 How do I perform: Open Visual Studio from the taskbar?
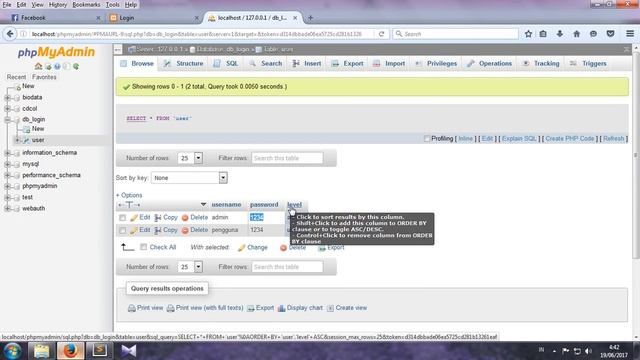point(129,351)
